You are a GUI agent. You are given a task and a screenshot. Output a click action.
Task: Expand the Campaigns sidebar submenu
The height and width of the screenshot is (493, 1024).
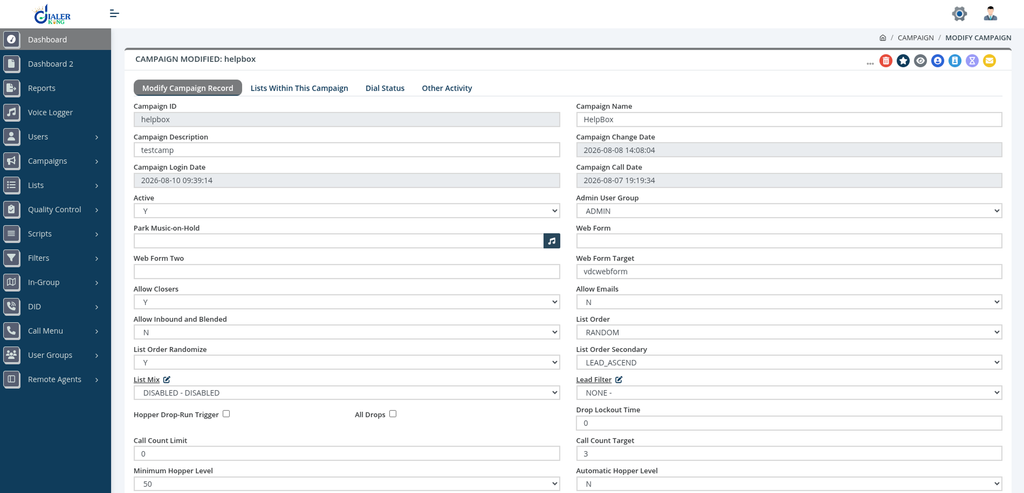tap(56, 161)
